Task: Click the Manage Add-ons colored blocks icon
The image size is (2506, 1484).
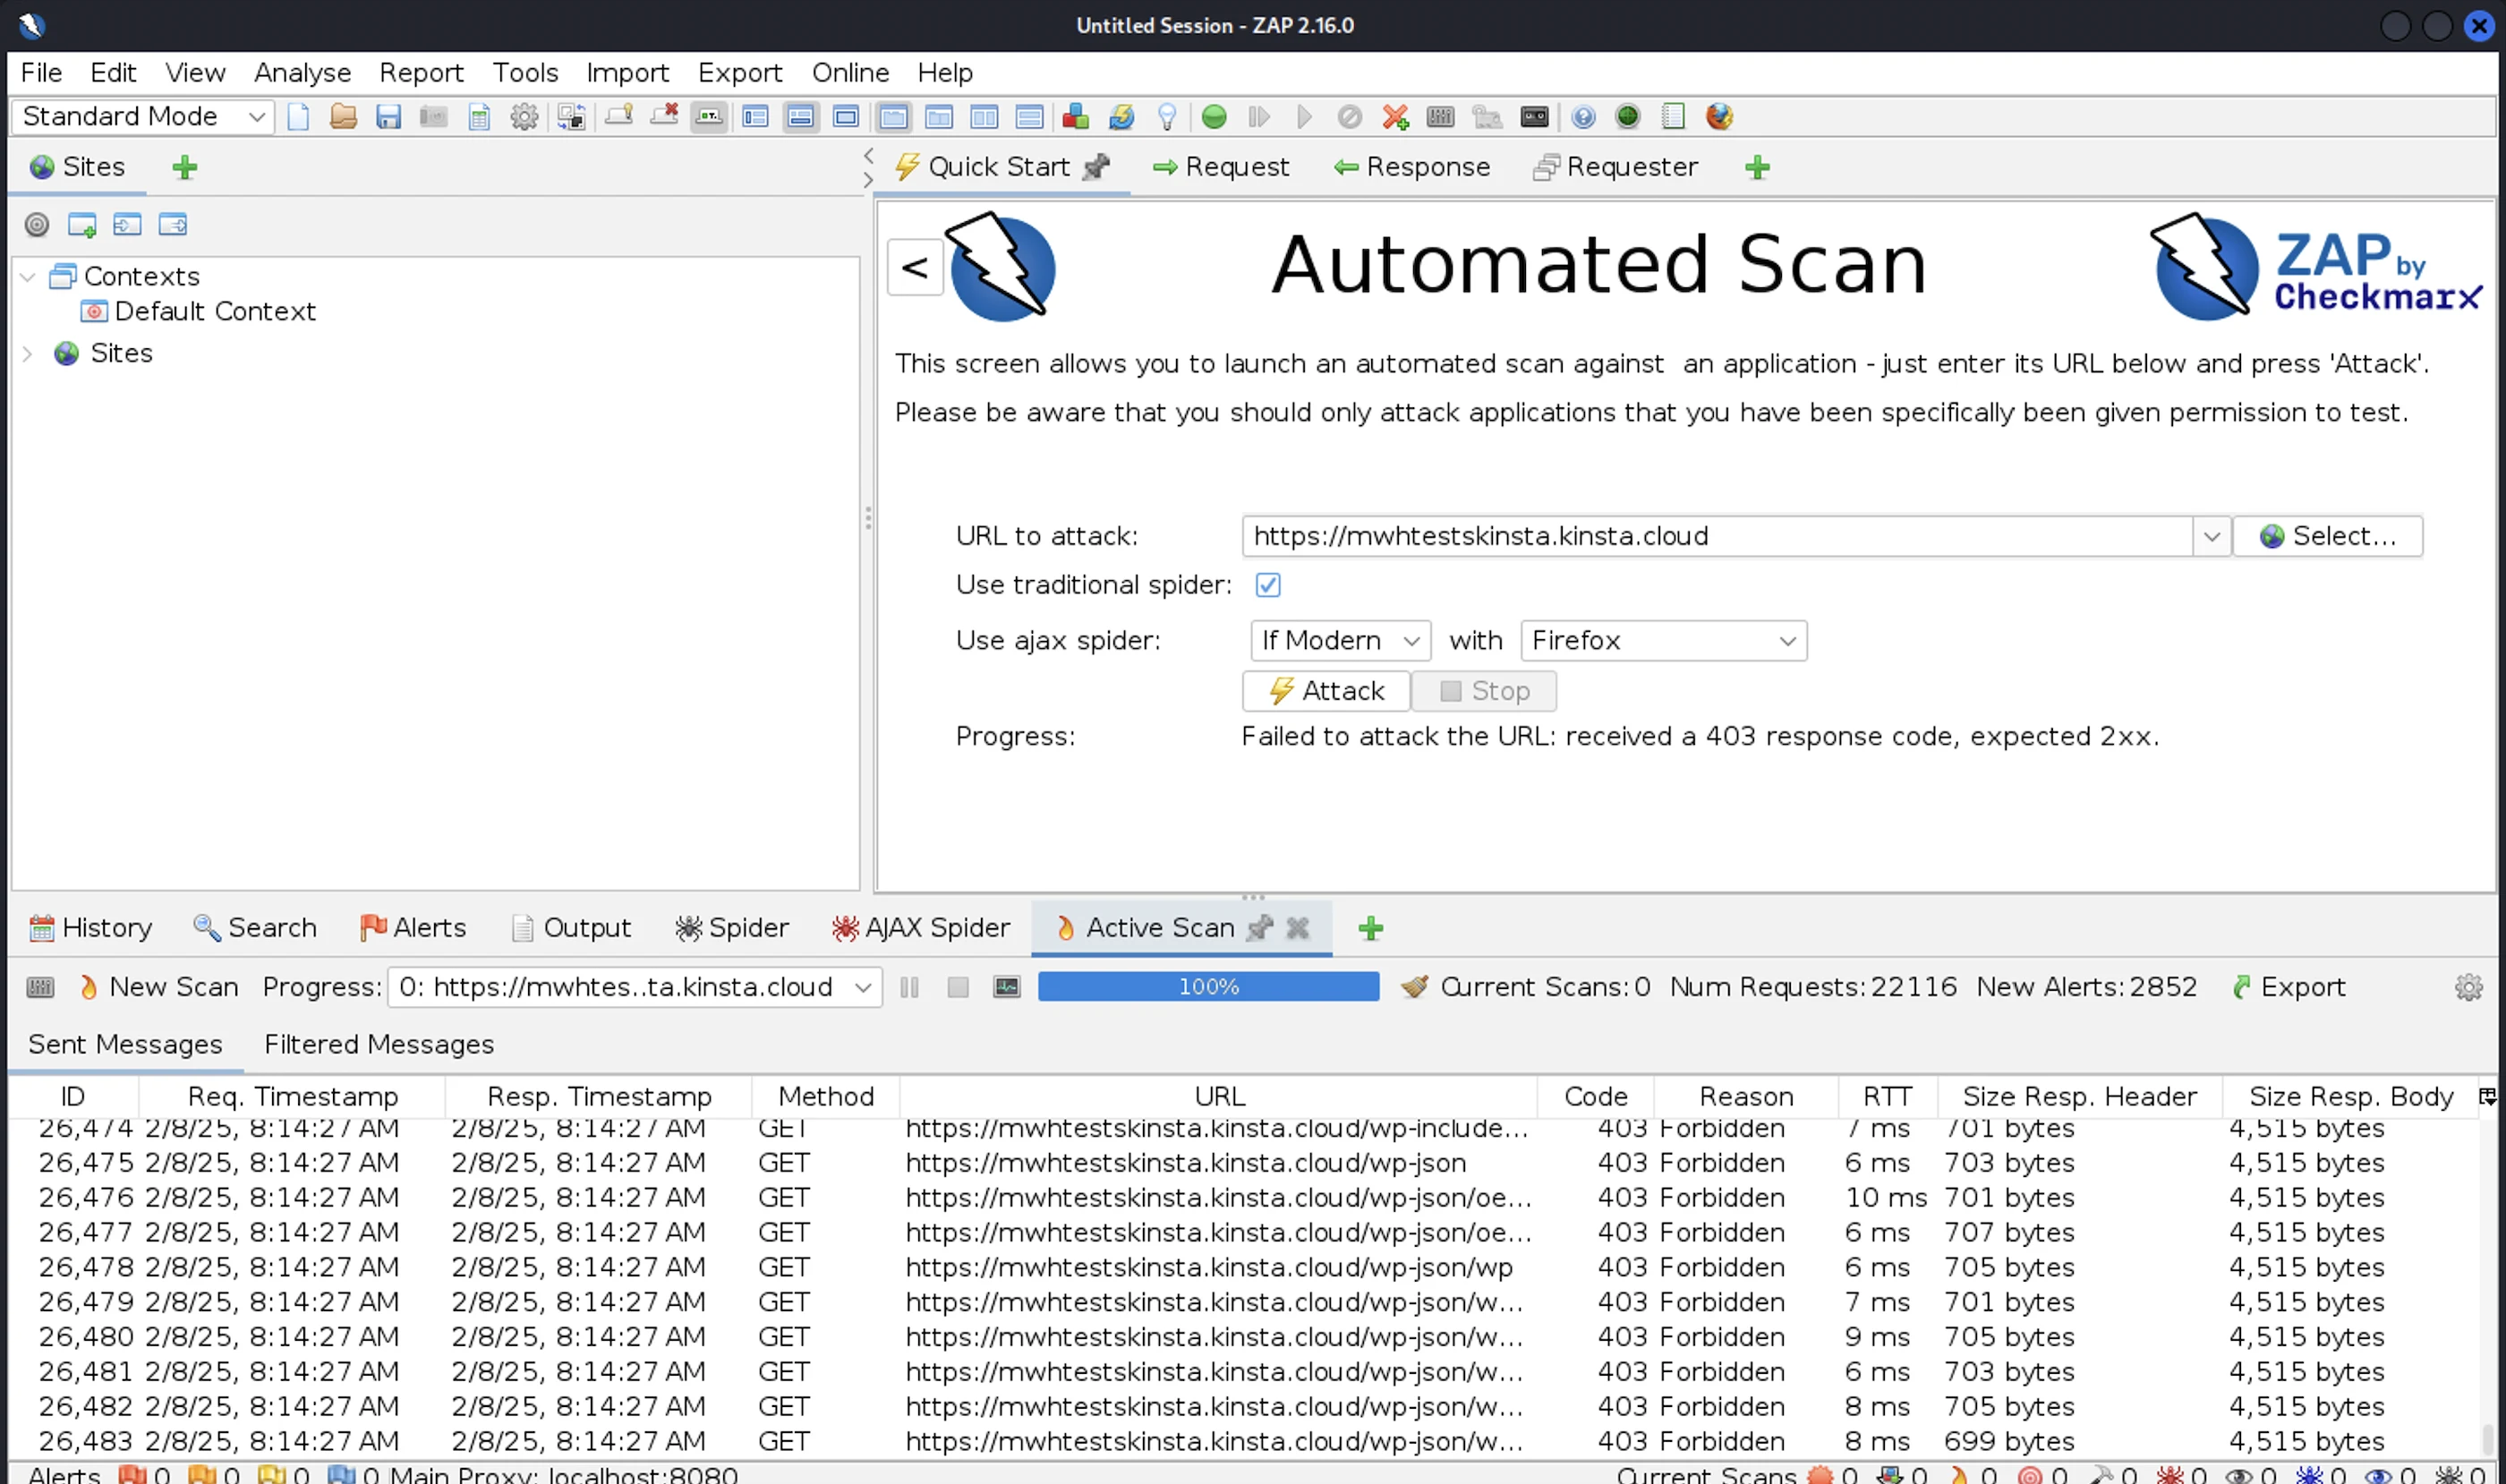Action: click(x=1075, y=117)
